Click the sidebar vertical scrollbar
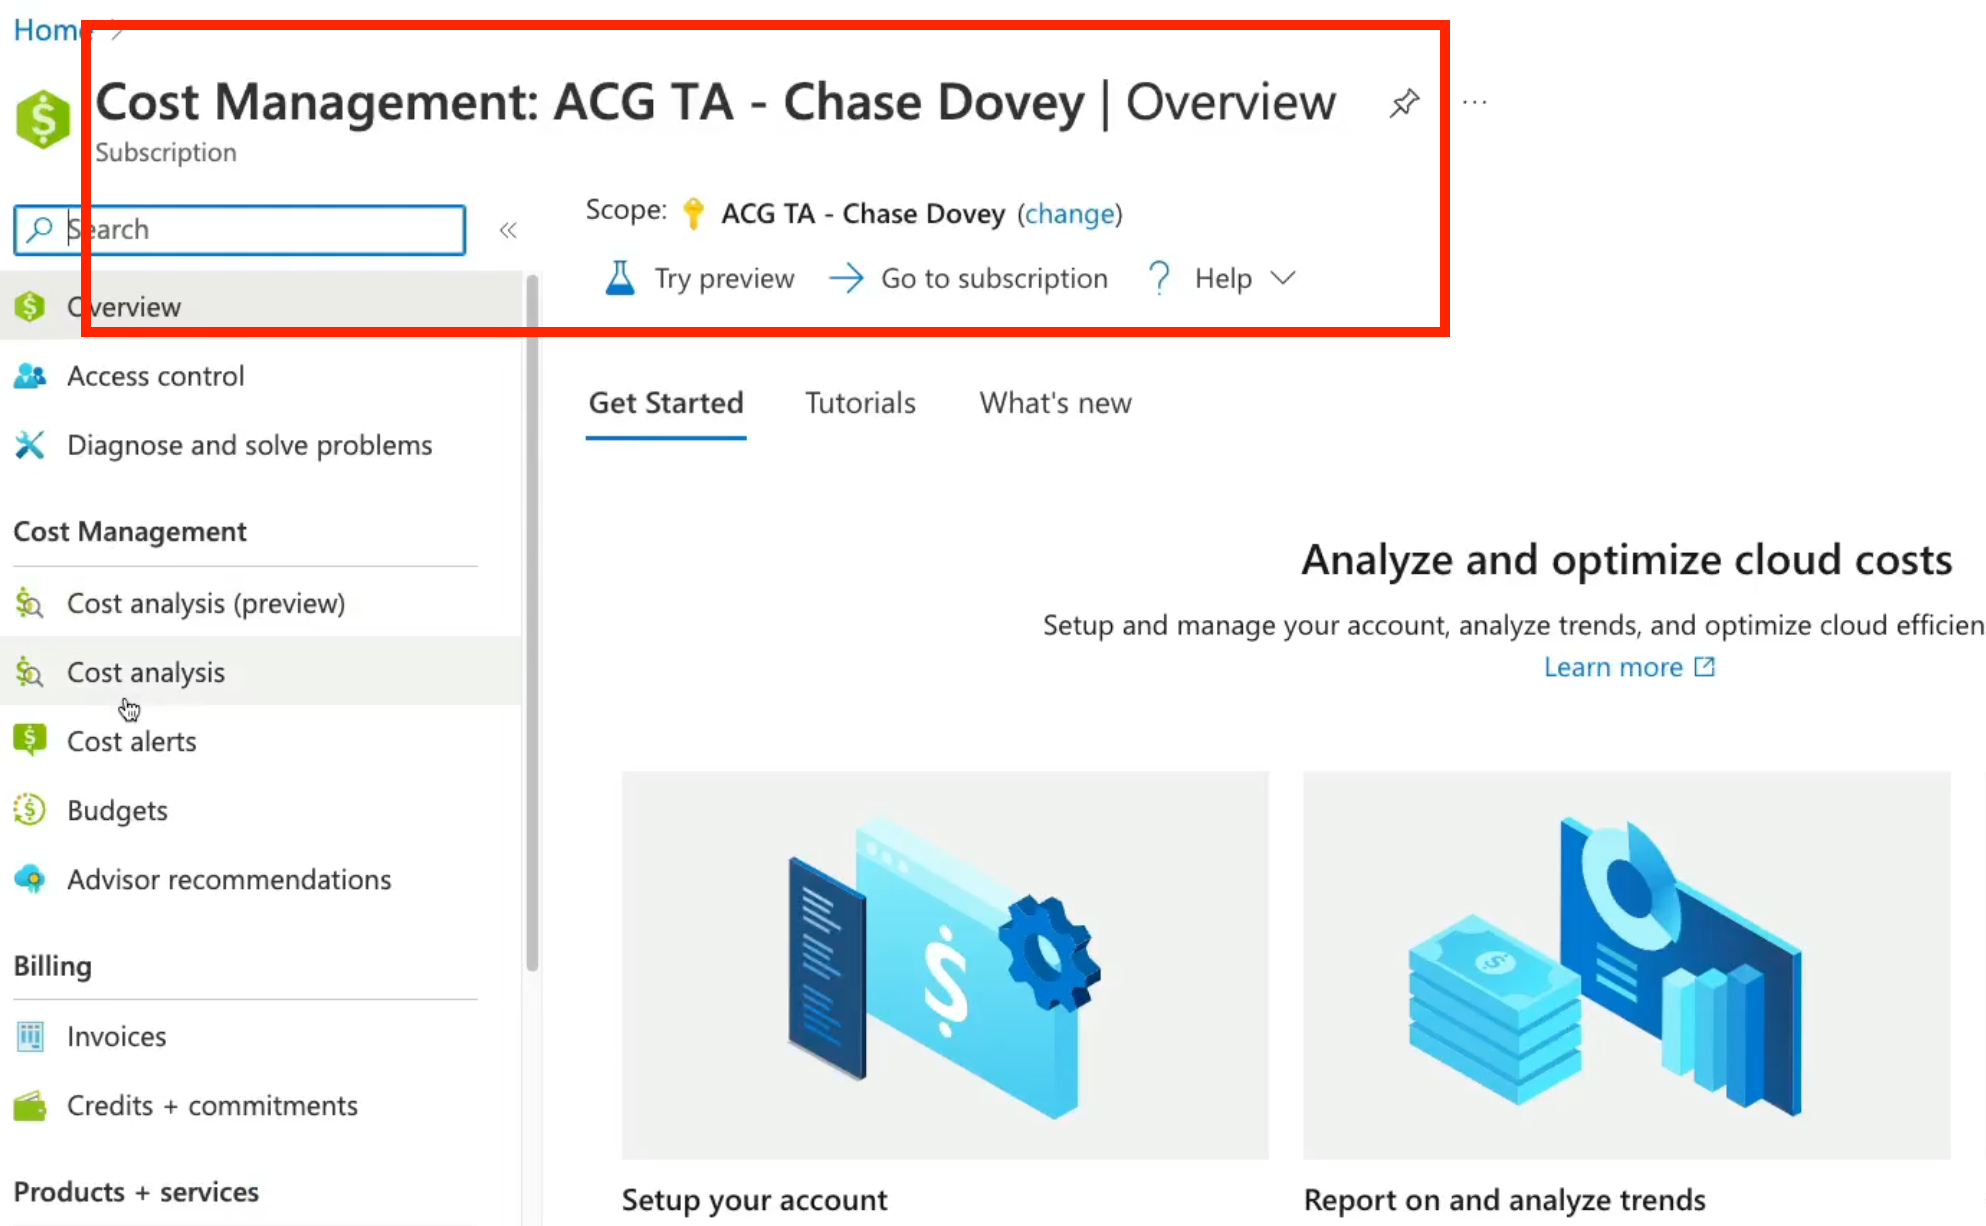 click(x=532, y=620)
